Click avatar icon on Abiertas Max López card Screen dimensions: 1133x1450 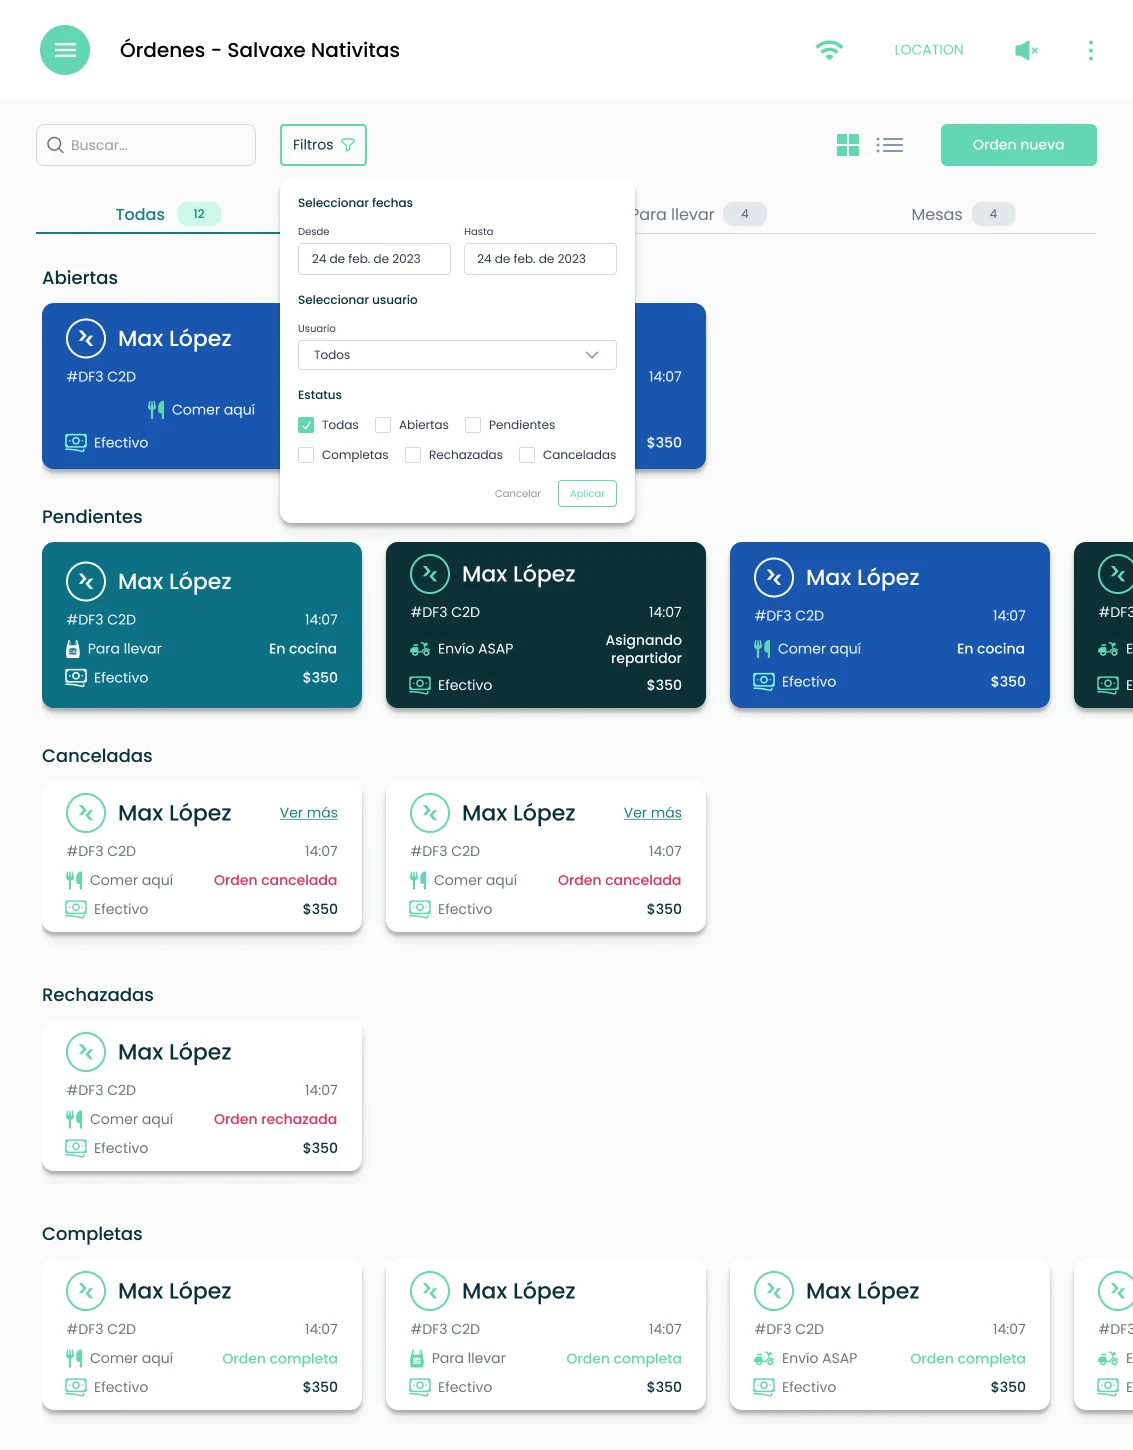[x=86, y=338]
